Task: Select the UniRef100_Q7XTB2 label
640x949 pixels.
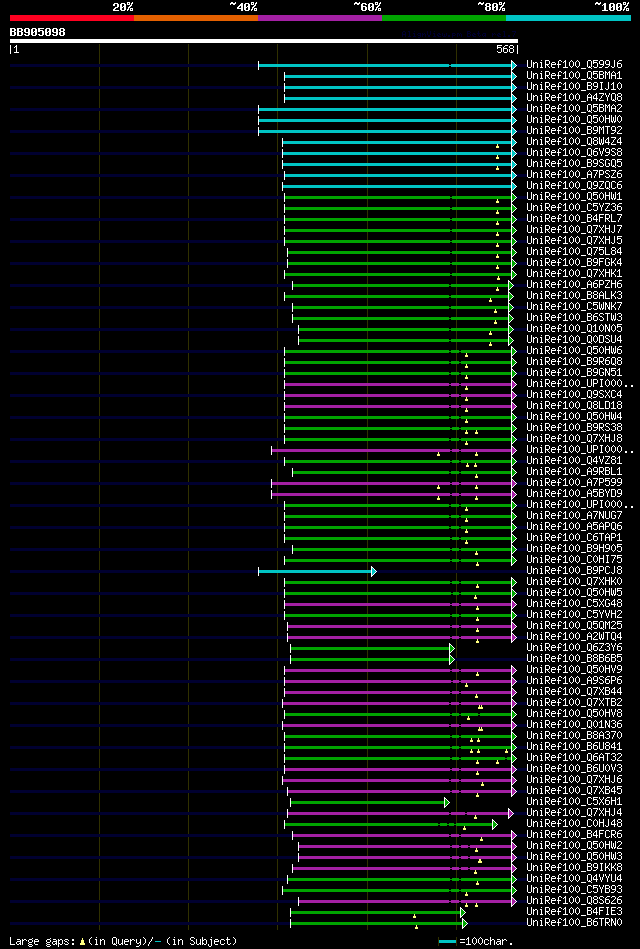Action: pos(575,703)
